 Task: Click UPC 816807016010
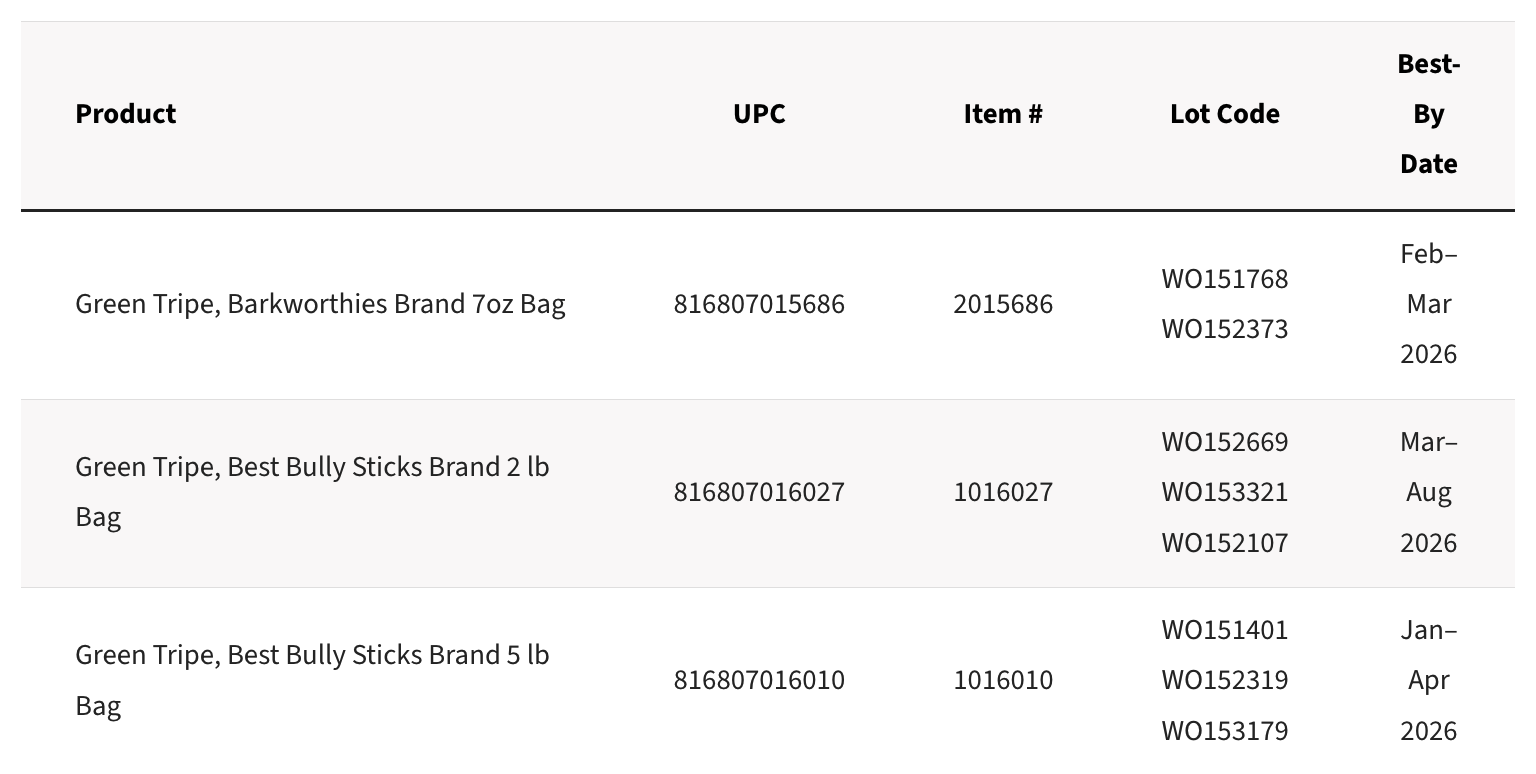[x=759, y=680]
